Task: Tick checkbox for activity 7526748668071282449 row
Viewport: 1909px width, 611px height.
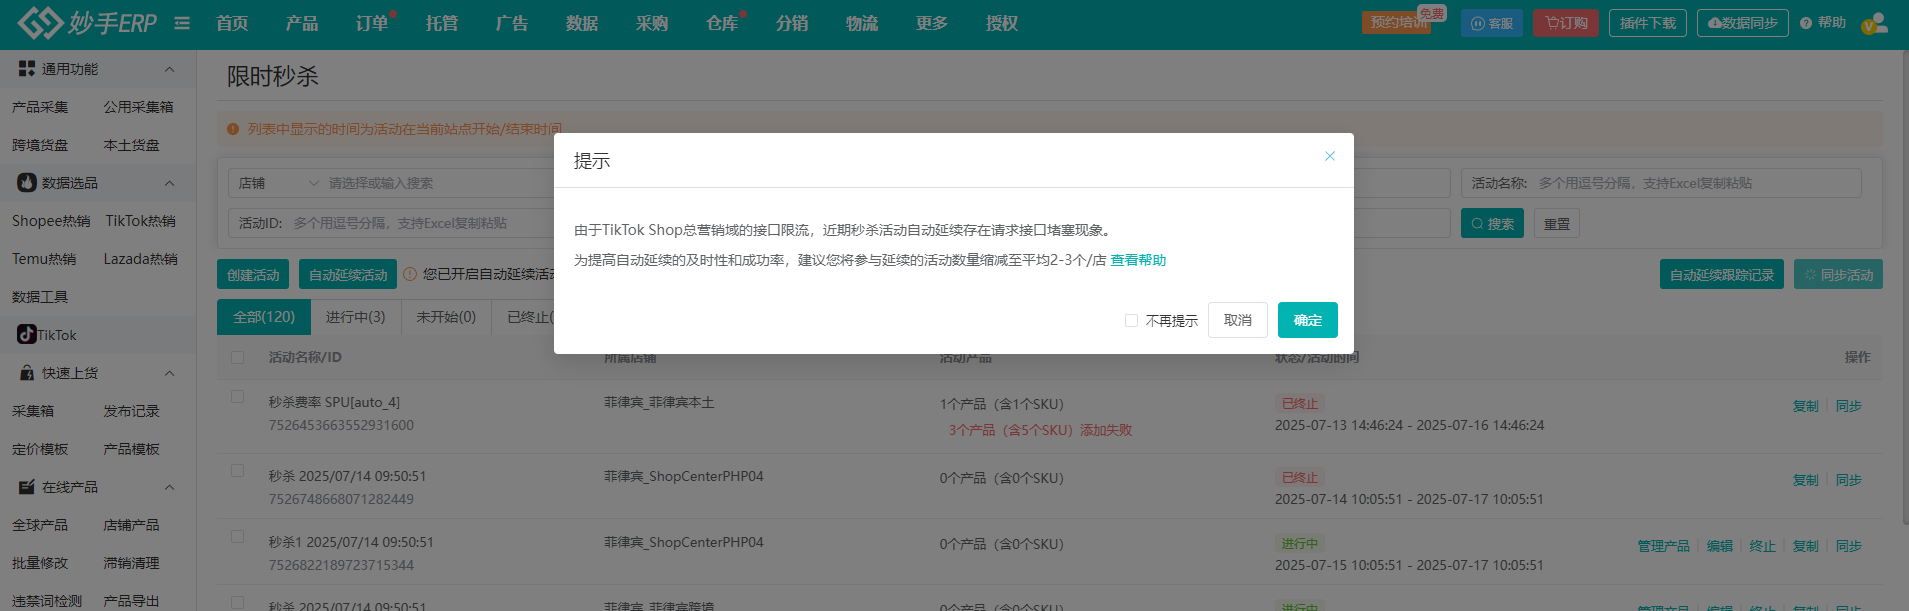Action: point(237,470)
